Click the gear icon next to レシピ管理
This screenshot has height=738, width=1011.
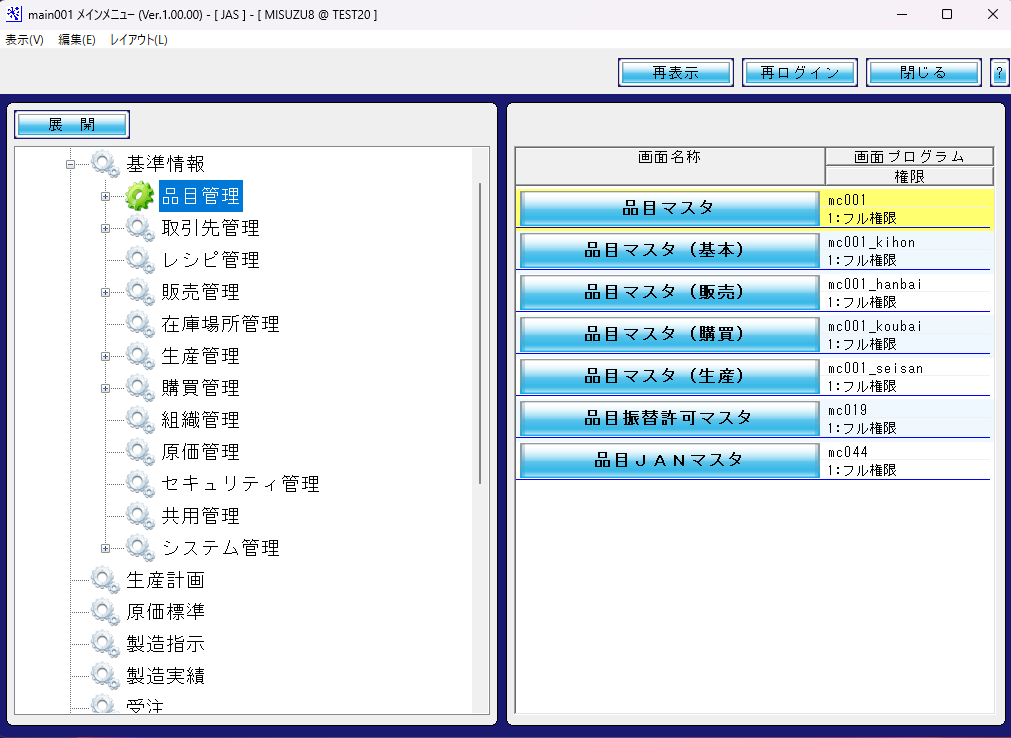point(140,260)
